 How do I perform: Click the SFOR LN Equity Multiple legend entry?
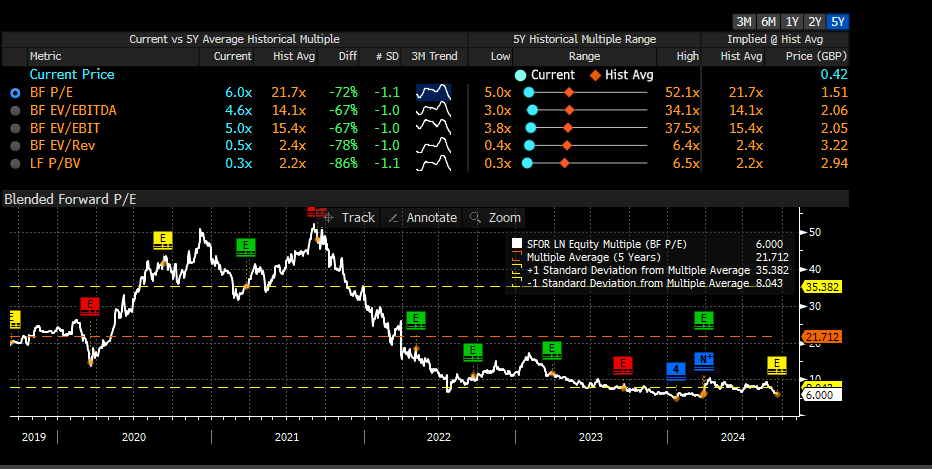coord(608,244)
